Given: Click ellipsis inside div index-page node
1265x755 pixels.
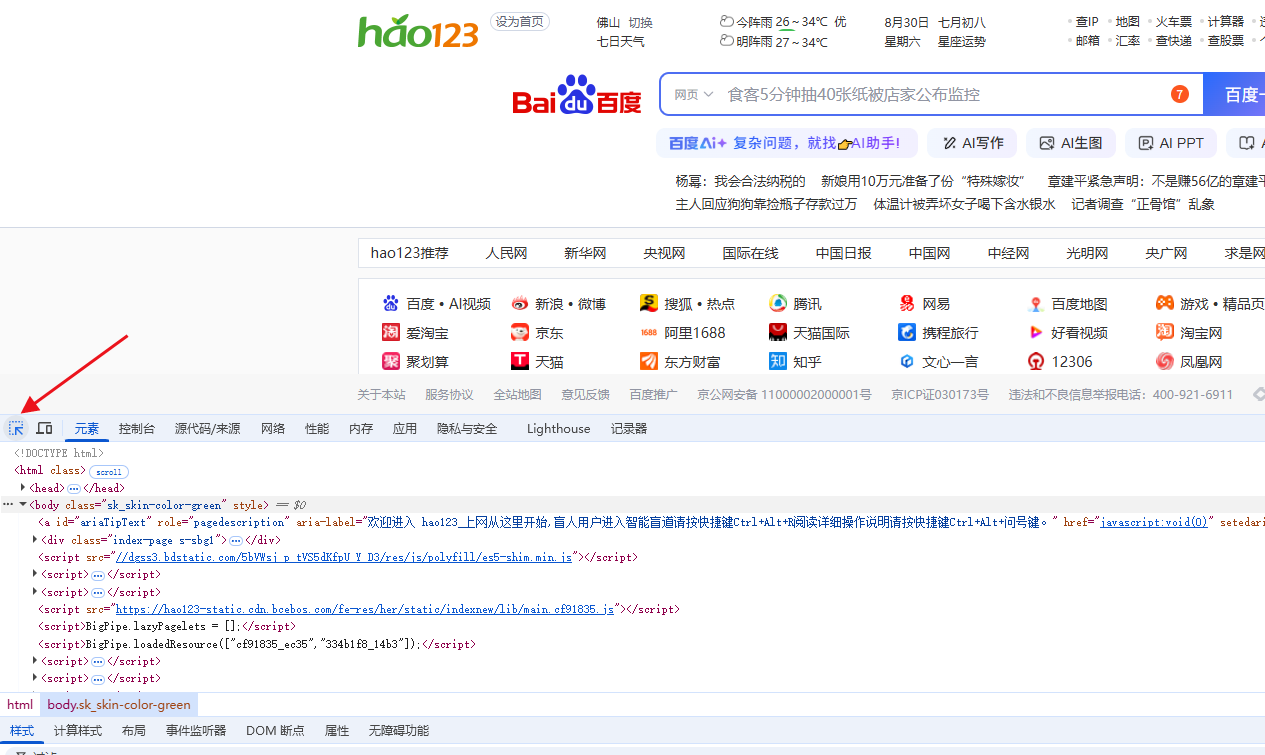Looking at the screenshot, I should coord(236,540).
